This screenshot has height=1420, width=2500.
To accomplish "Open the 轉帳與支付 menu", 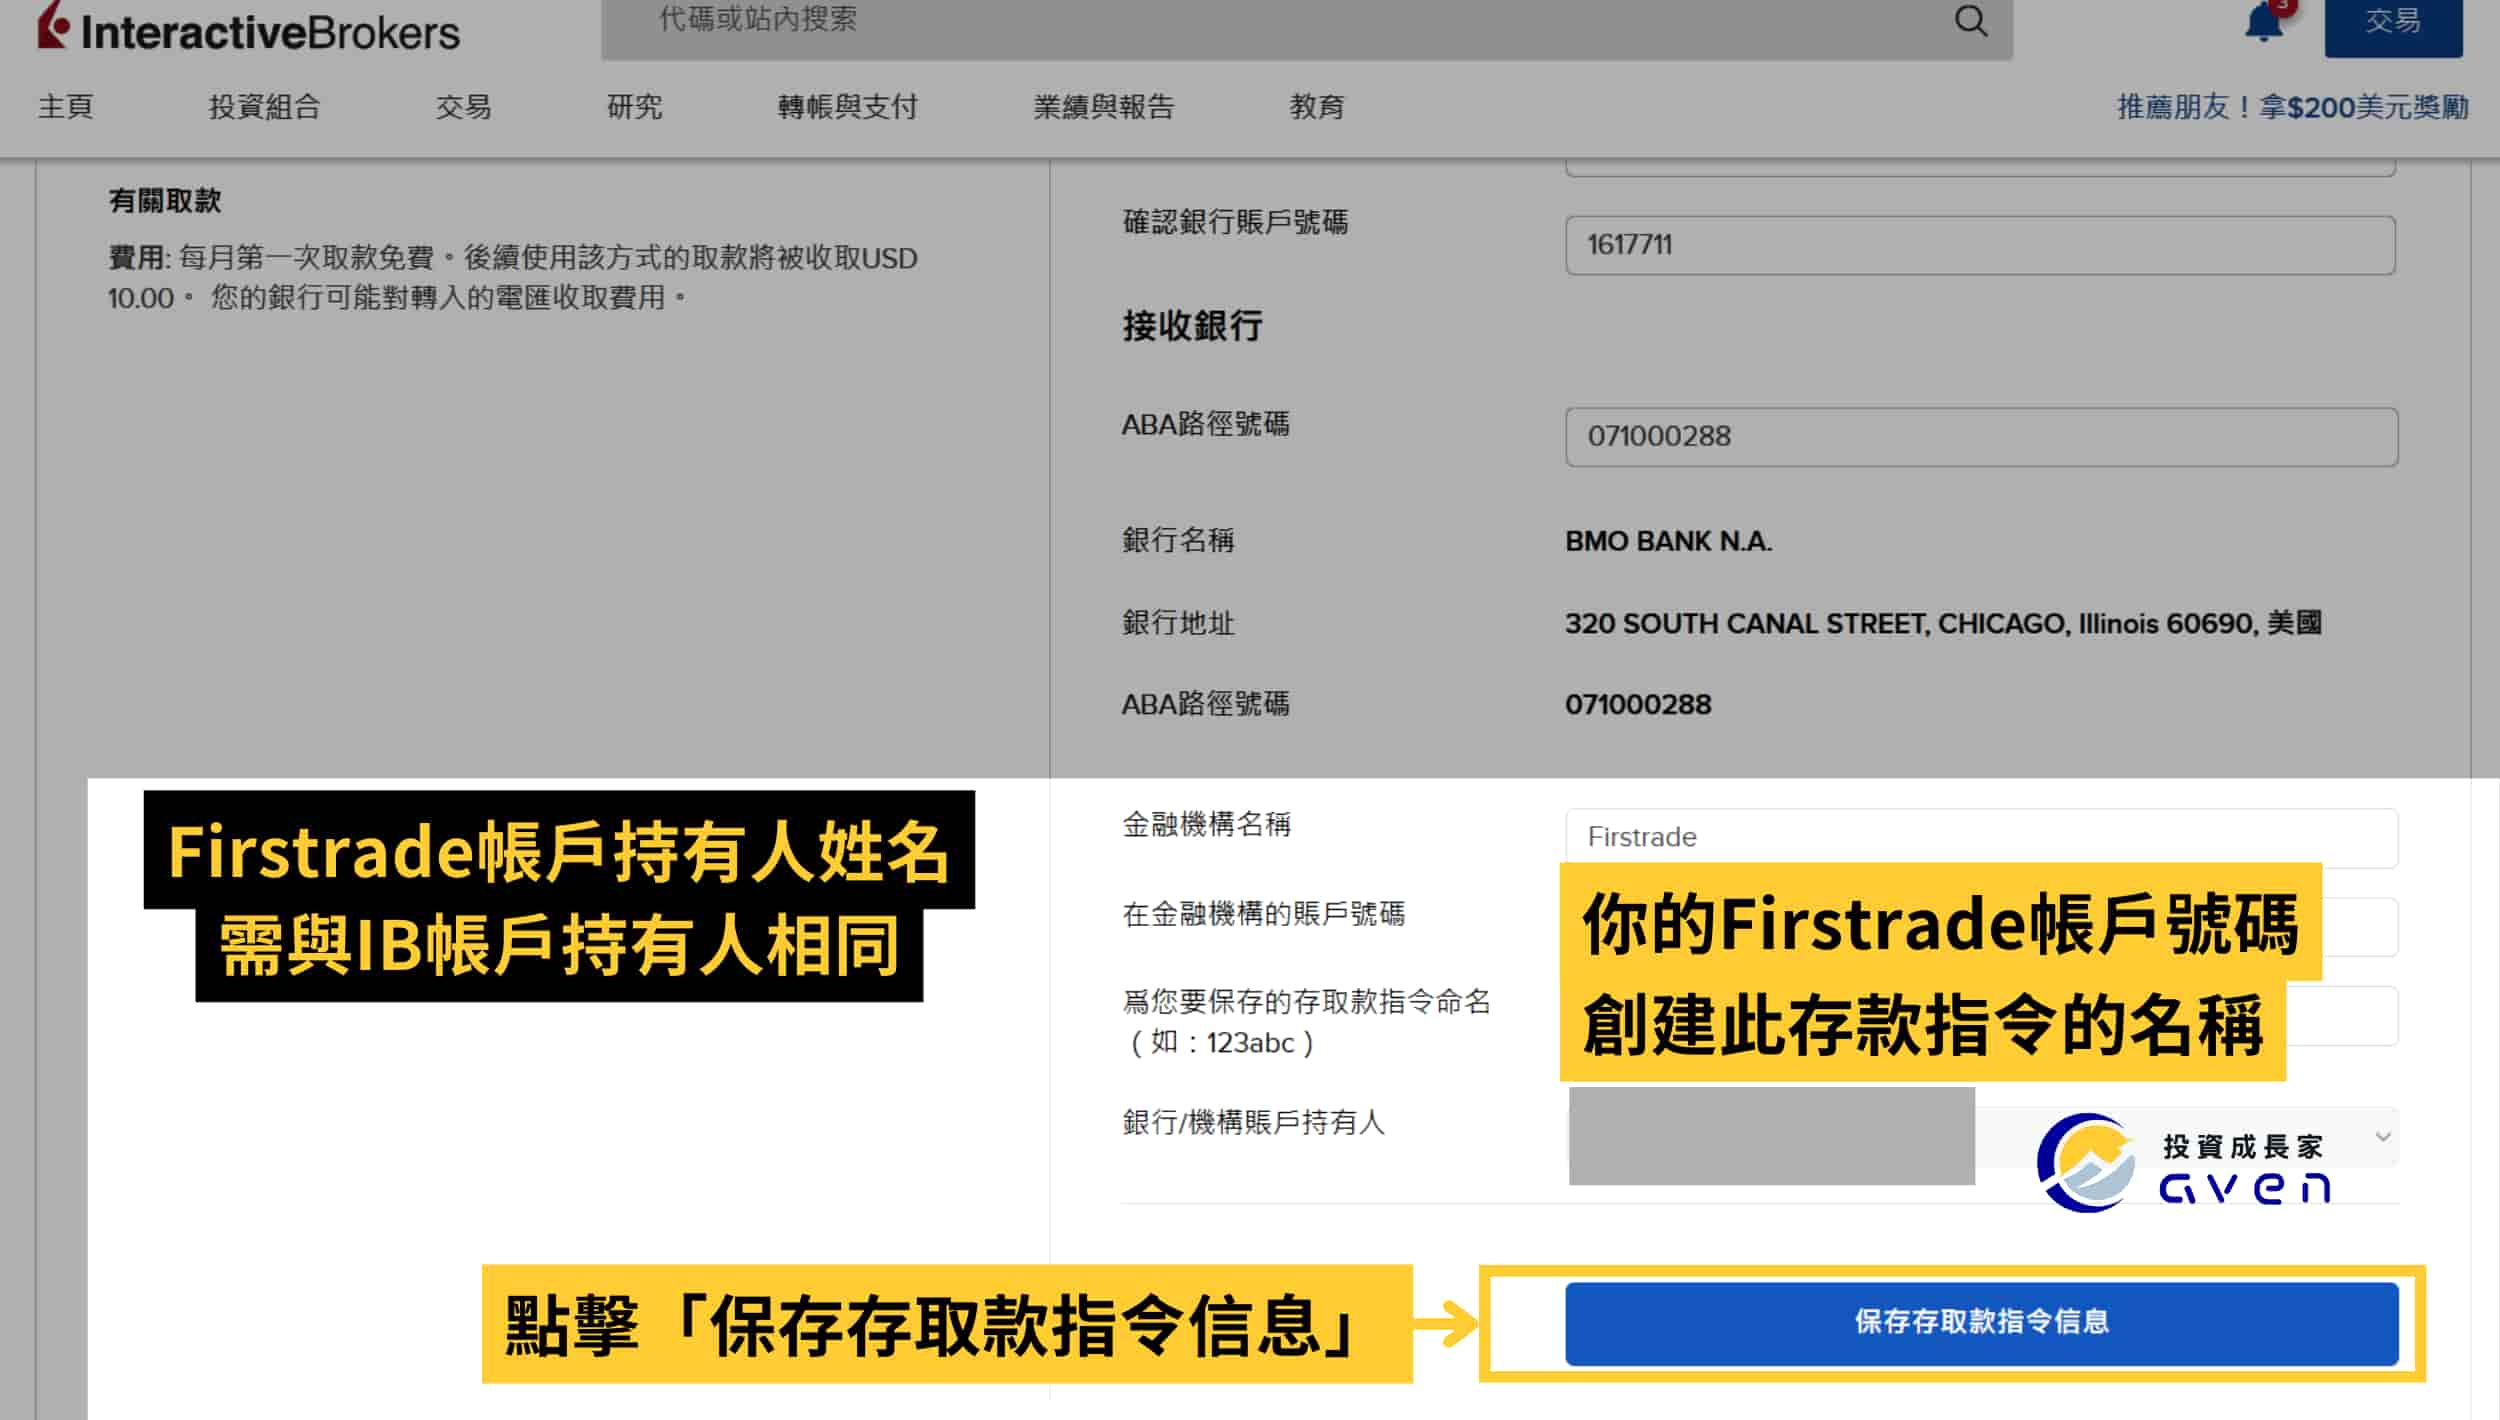I will tap(848, 107).
